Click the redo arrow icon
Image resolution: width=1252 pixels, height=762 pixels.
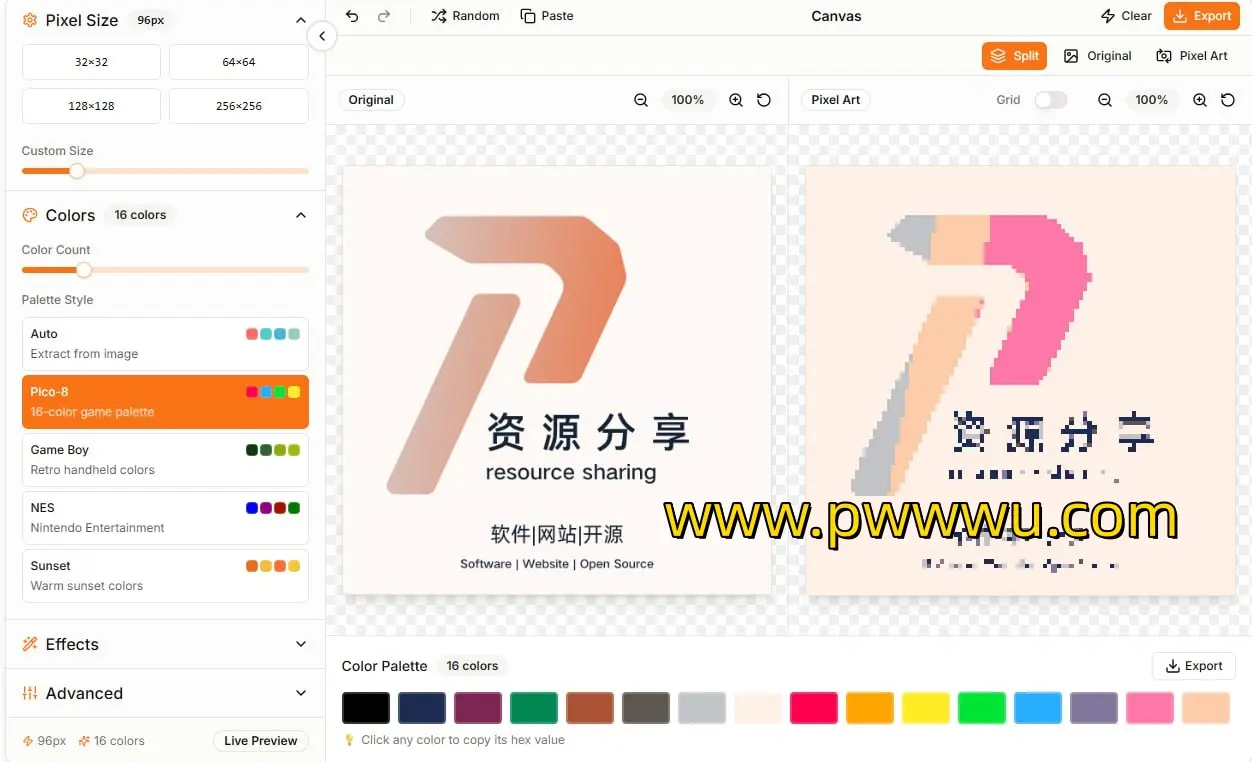coord(384,16)
